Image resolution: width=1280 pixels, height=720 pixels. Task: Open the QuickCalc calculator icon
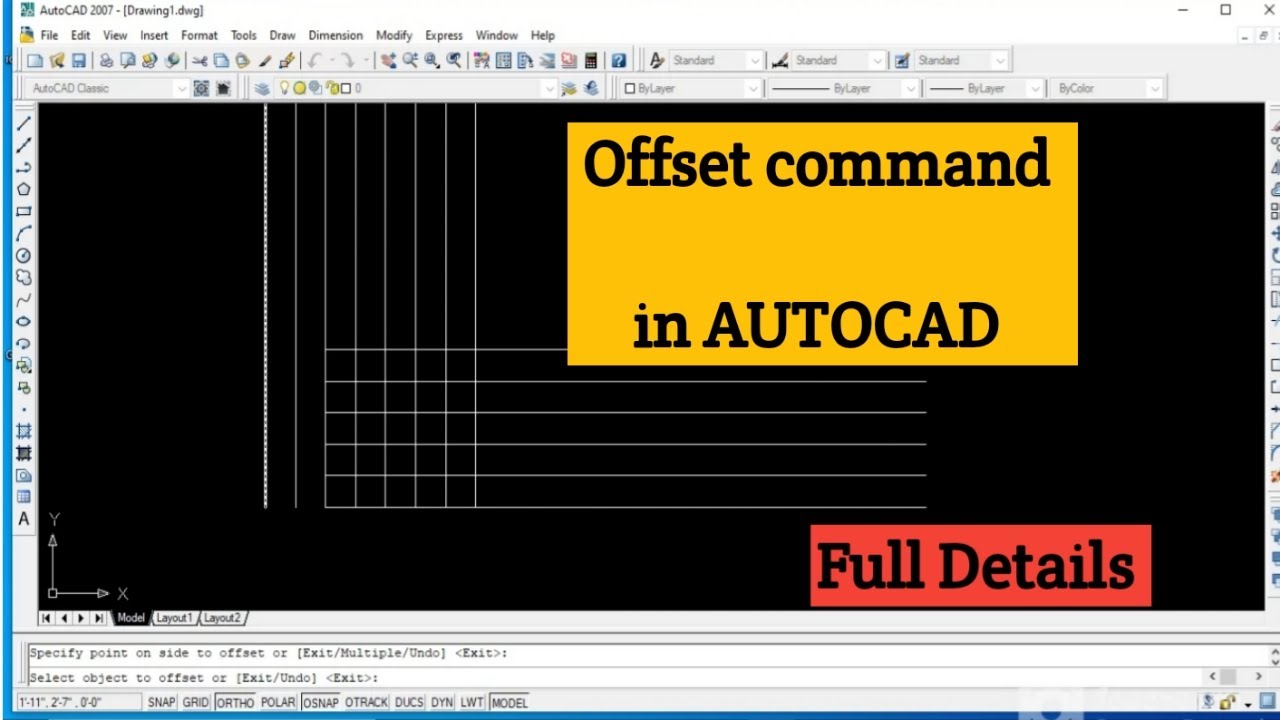coord(591,60)
